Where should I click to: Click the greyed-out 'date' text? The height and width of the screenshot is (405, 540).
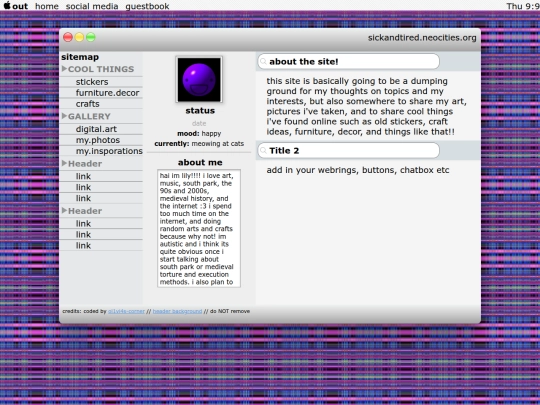[199, 123]
